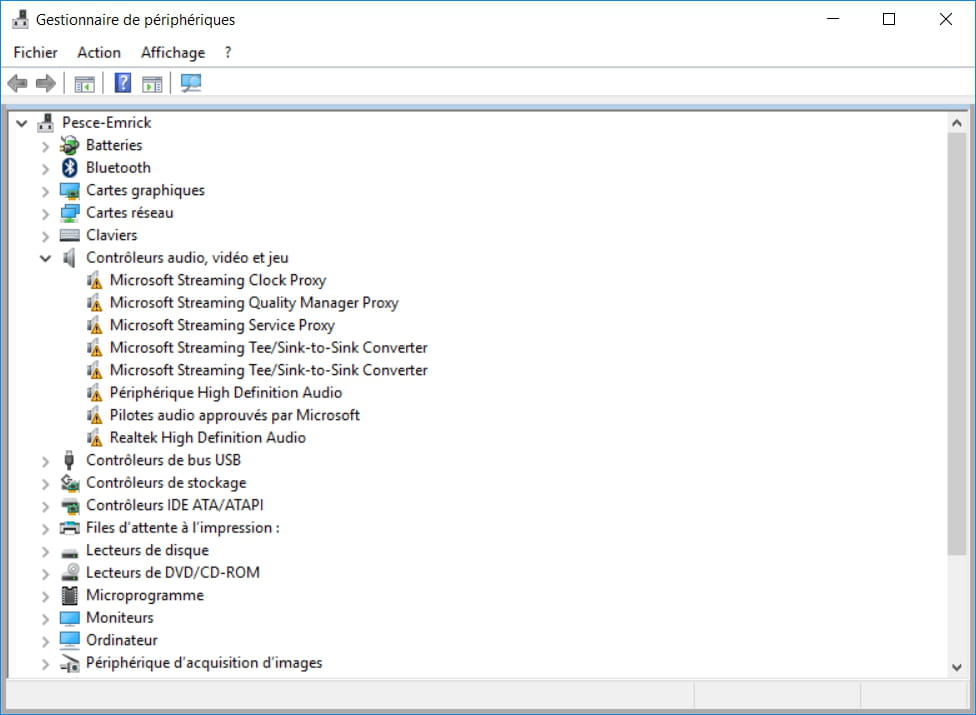Collapse the Pesce-Emrick root node
This screenshot has width=976, height=715.
22,123
